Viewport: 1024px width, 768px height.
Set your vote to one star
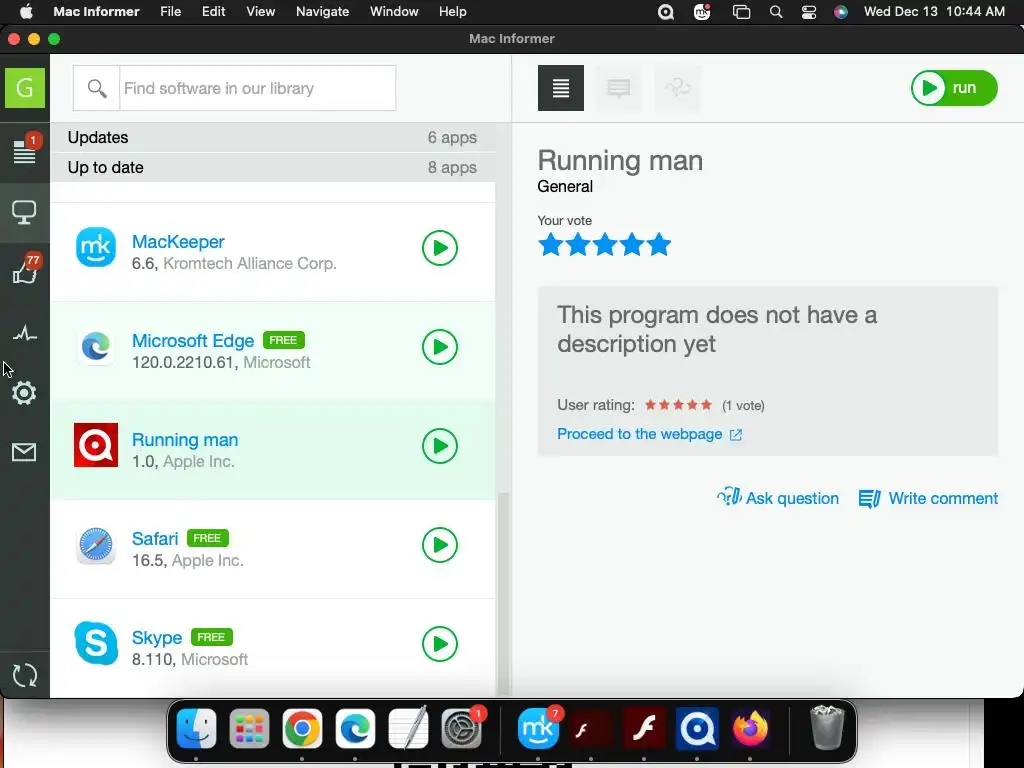(551, 245)
